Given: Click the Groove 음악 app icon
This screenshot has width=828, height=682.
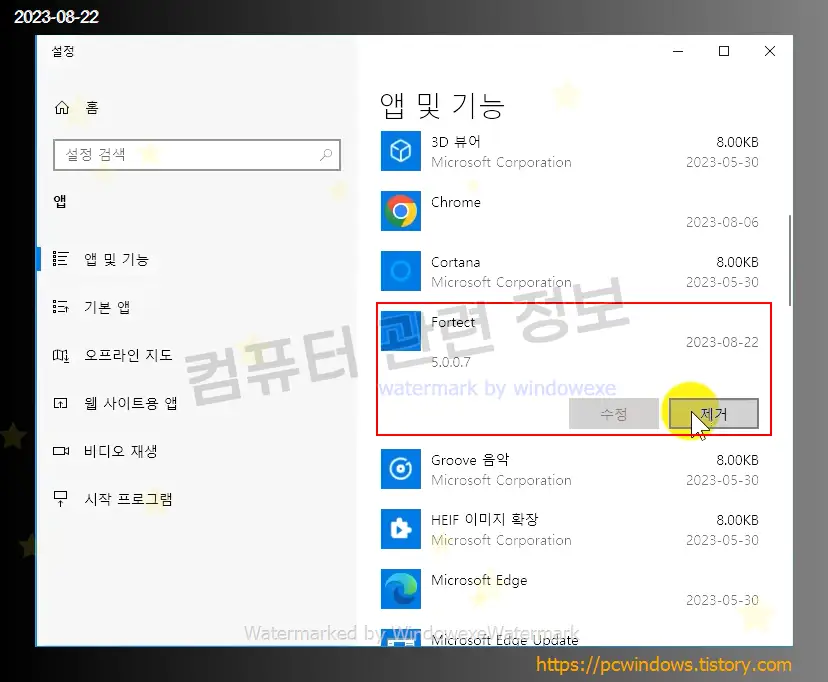Looking at the screenshot, I should (x=401, y=469).
